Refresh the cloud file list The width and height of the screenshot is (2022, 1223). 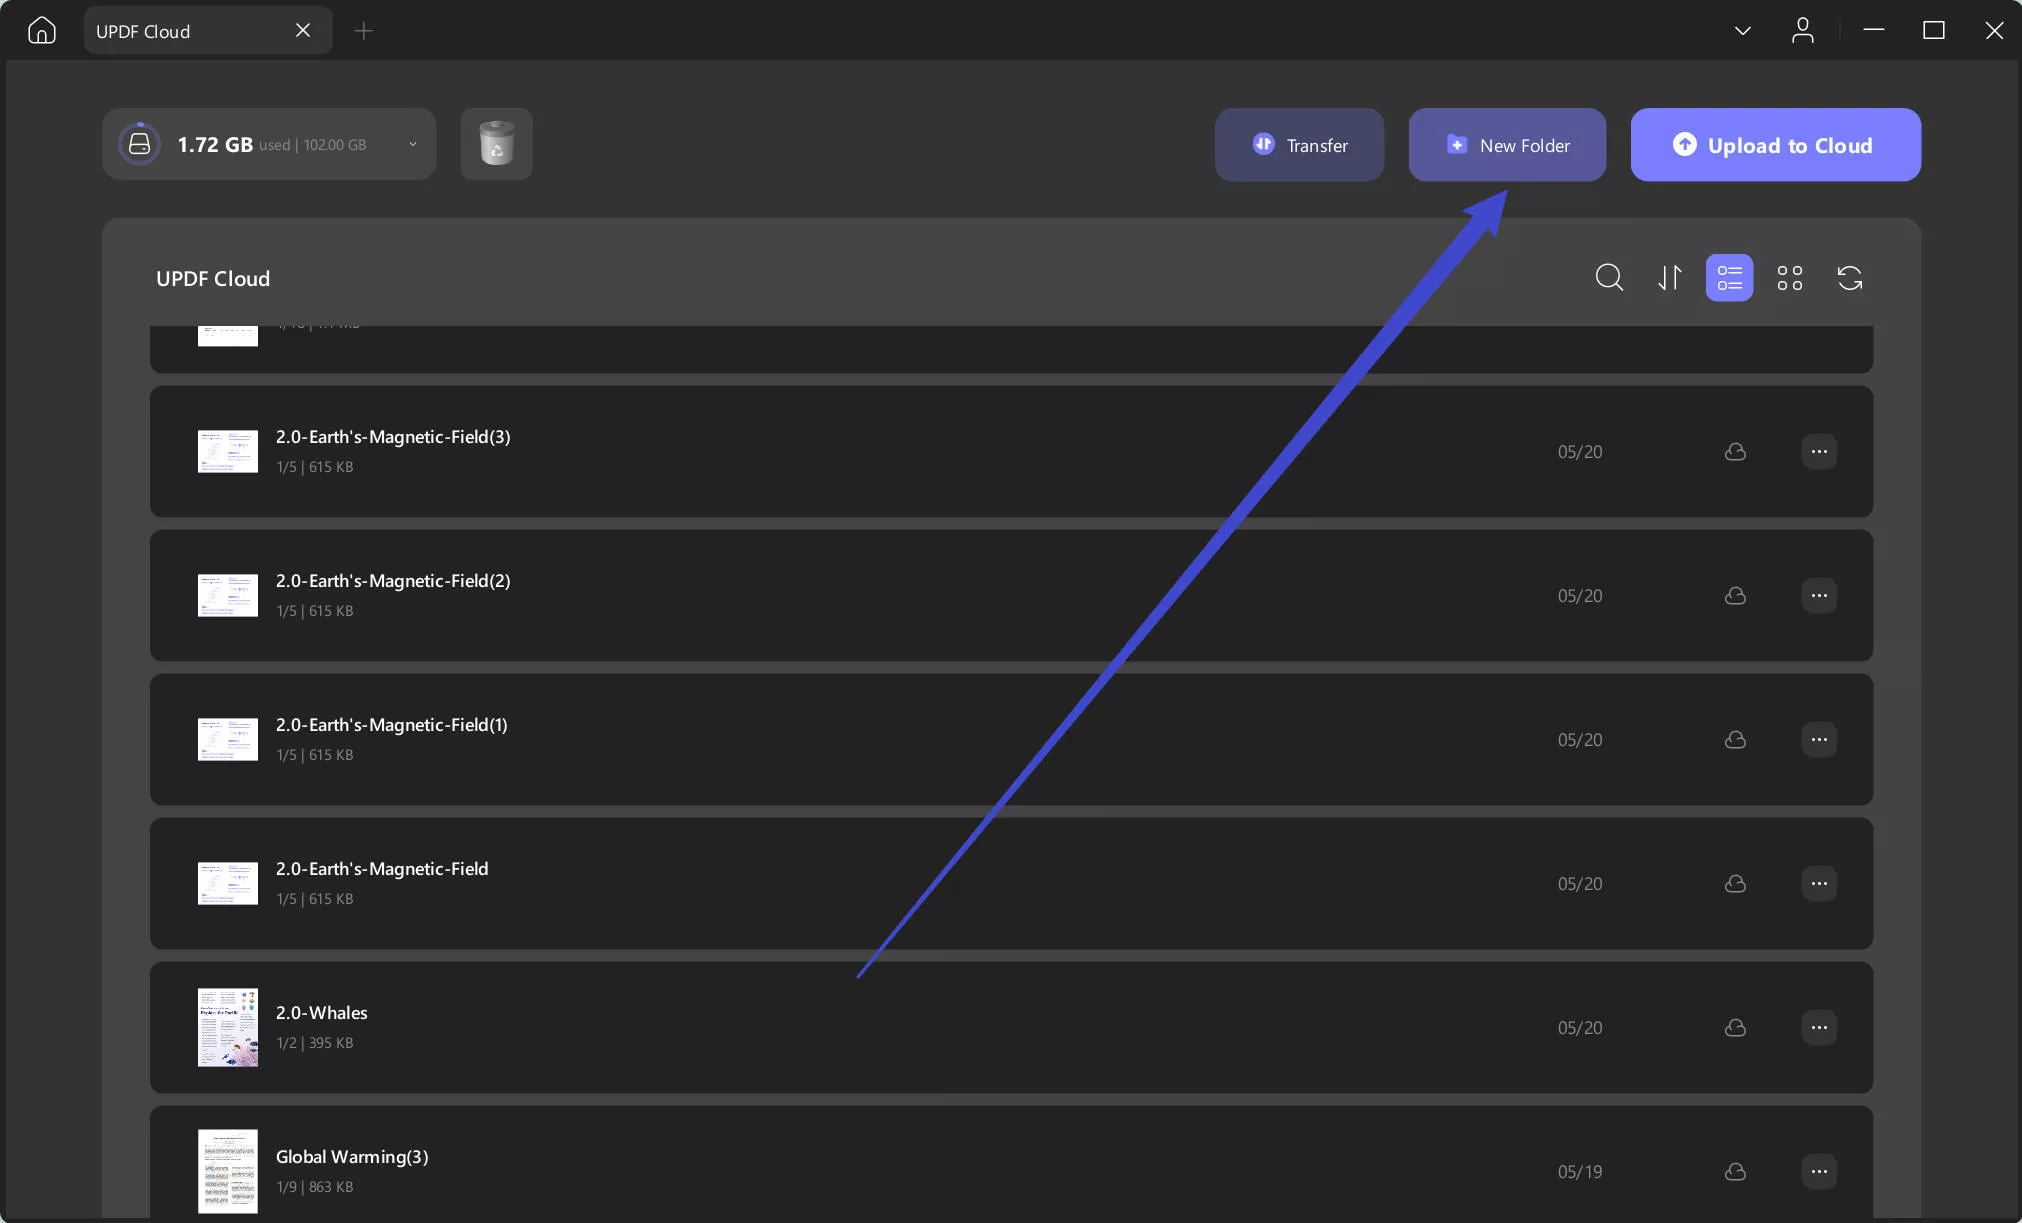[x=1849, y=277]
